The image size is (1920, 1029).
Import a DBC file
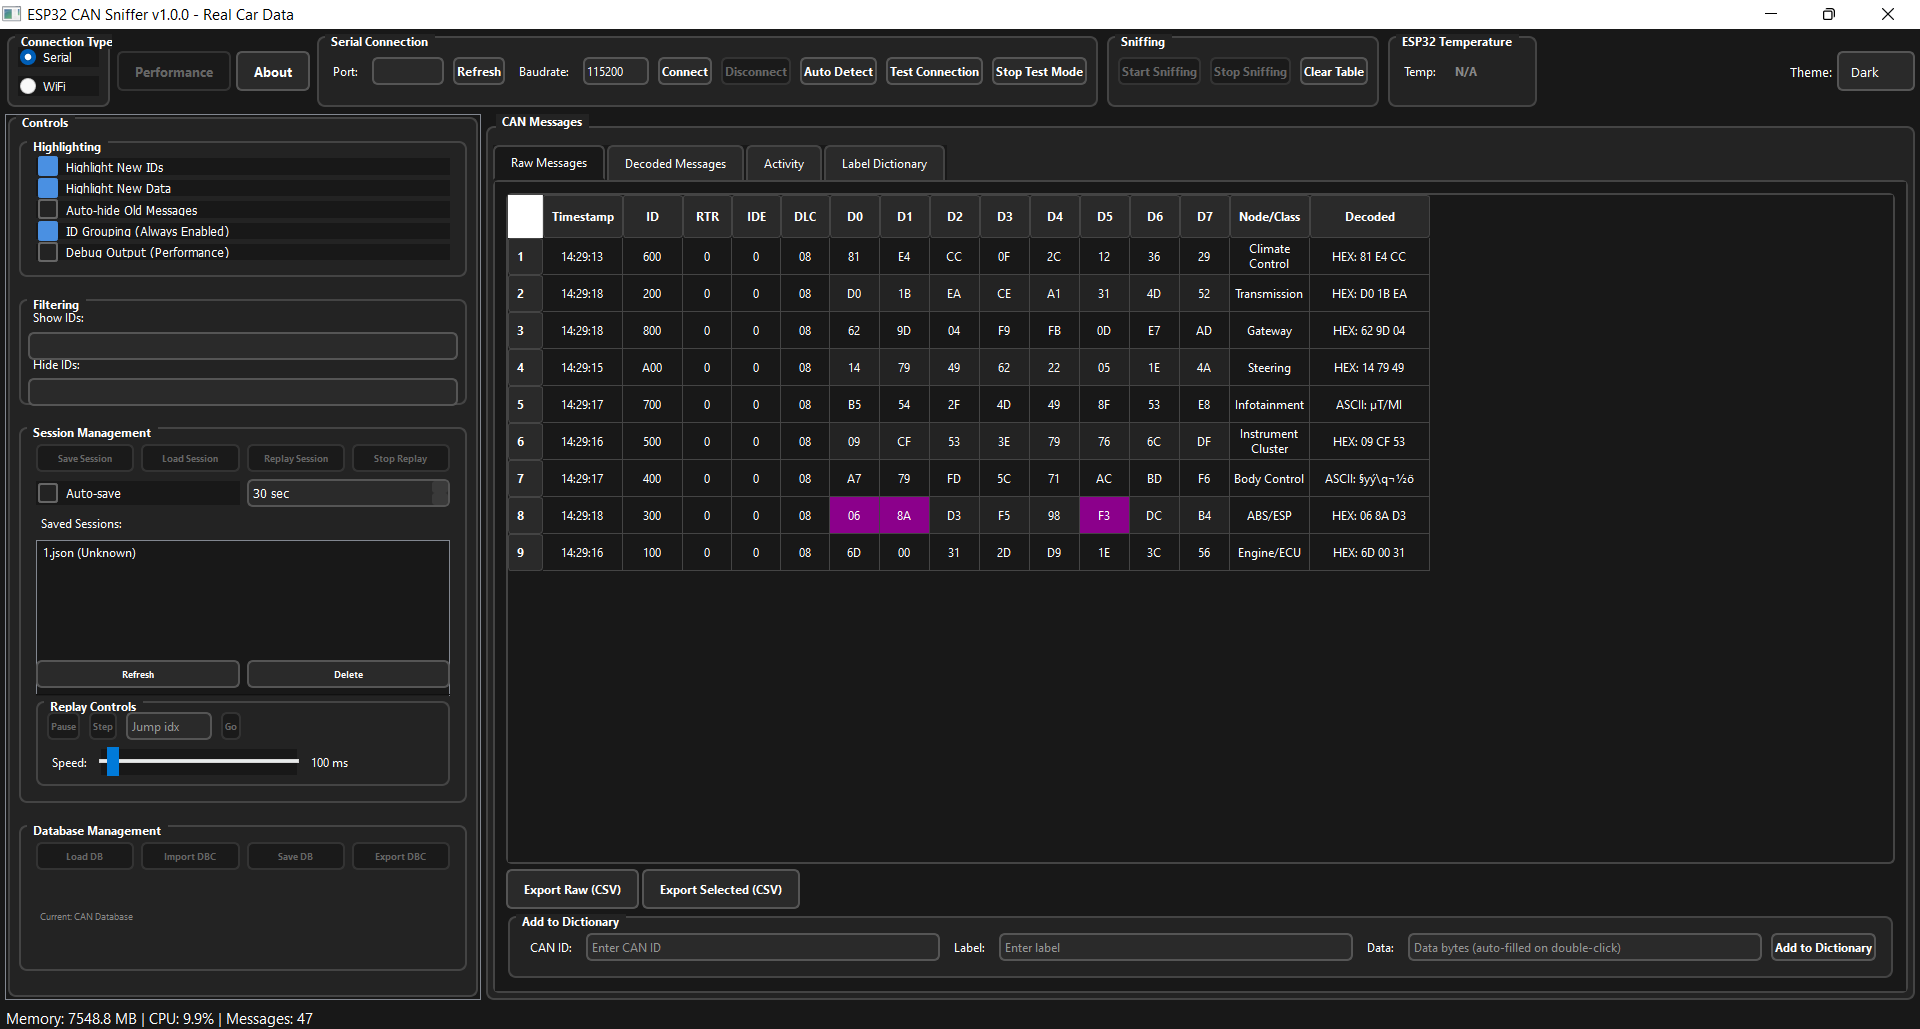189,856
